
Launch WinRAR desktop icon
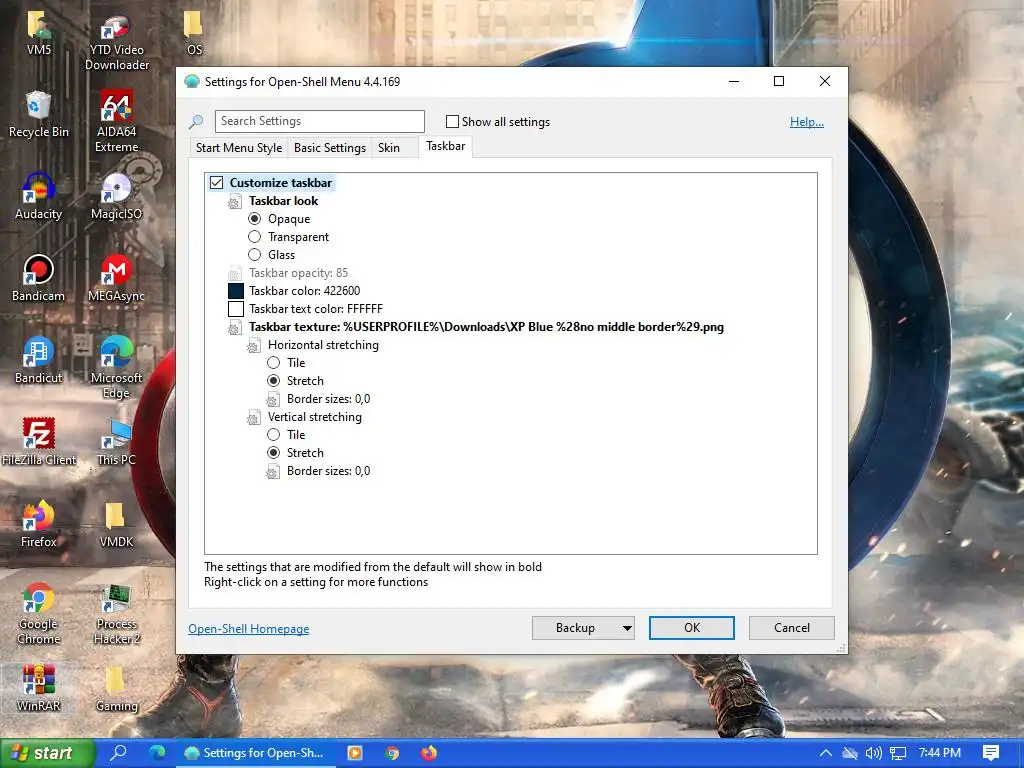tap(39, 688)
